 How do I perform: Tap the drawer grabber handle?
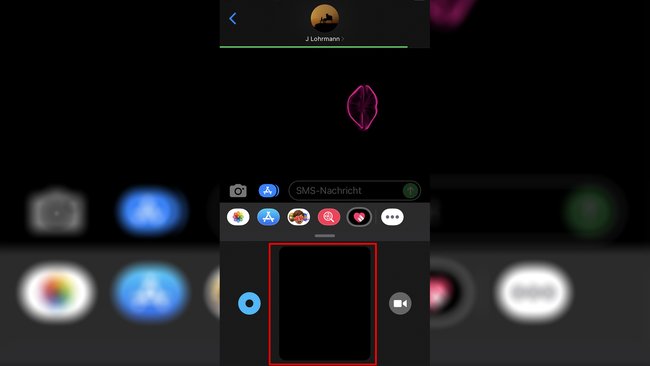pyautogui.click(x=325, y=236)
